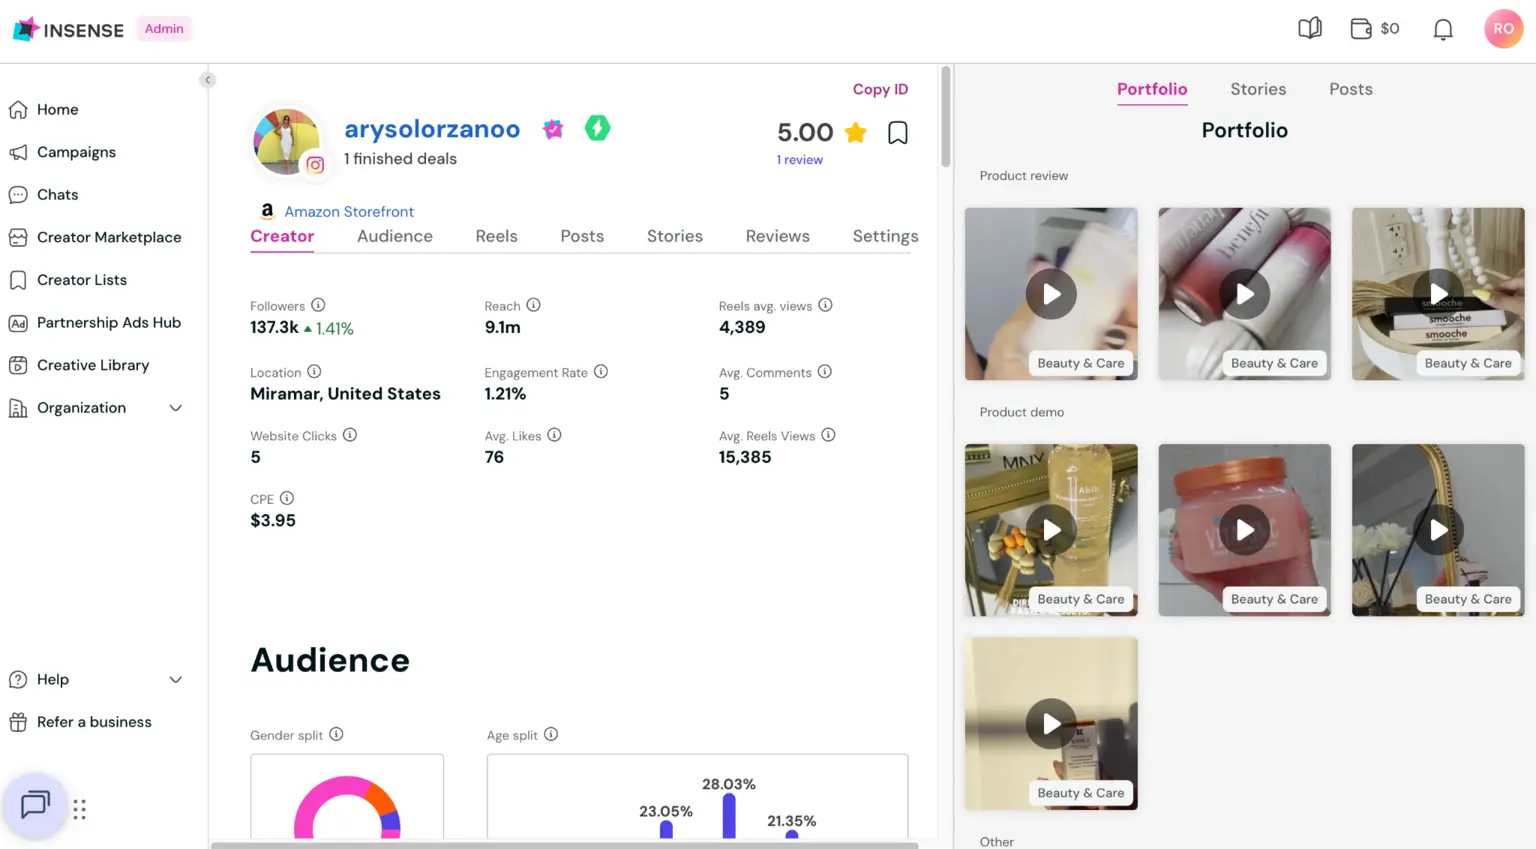Open the 1 review link
The height and width of the screenshot is (849, 1536).
tap(799, 160)
